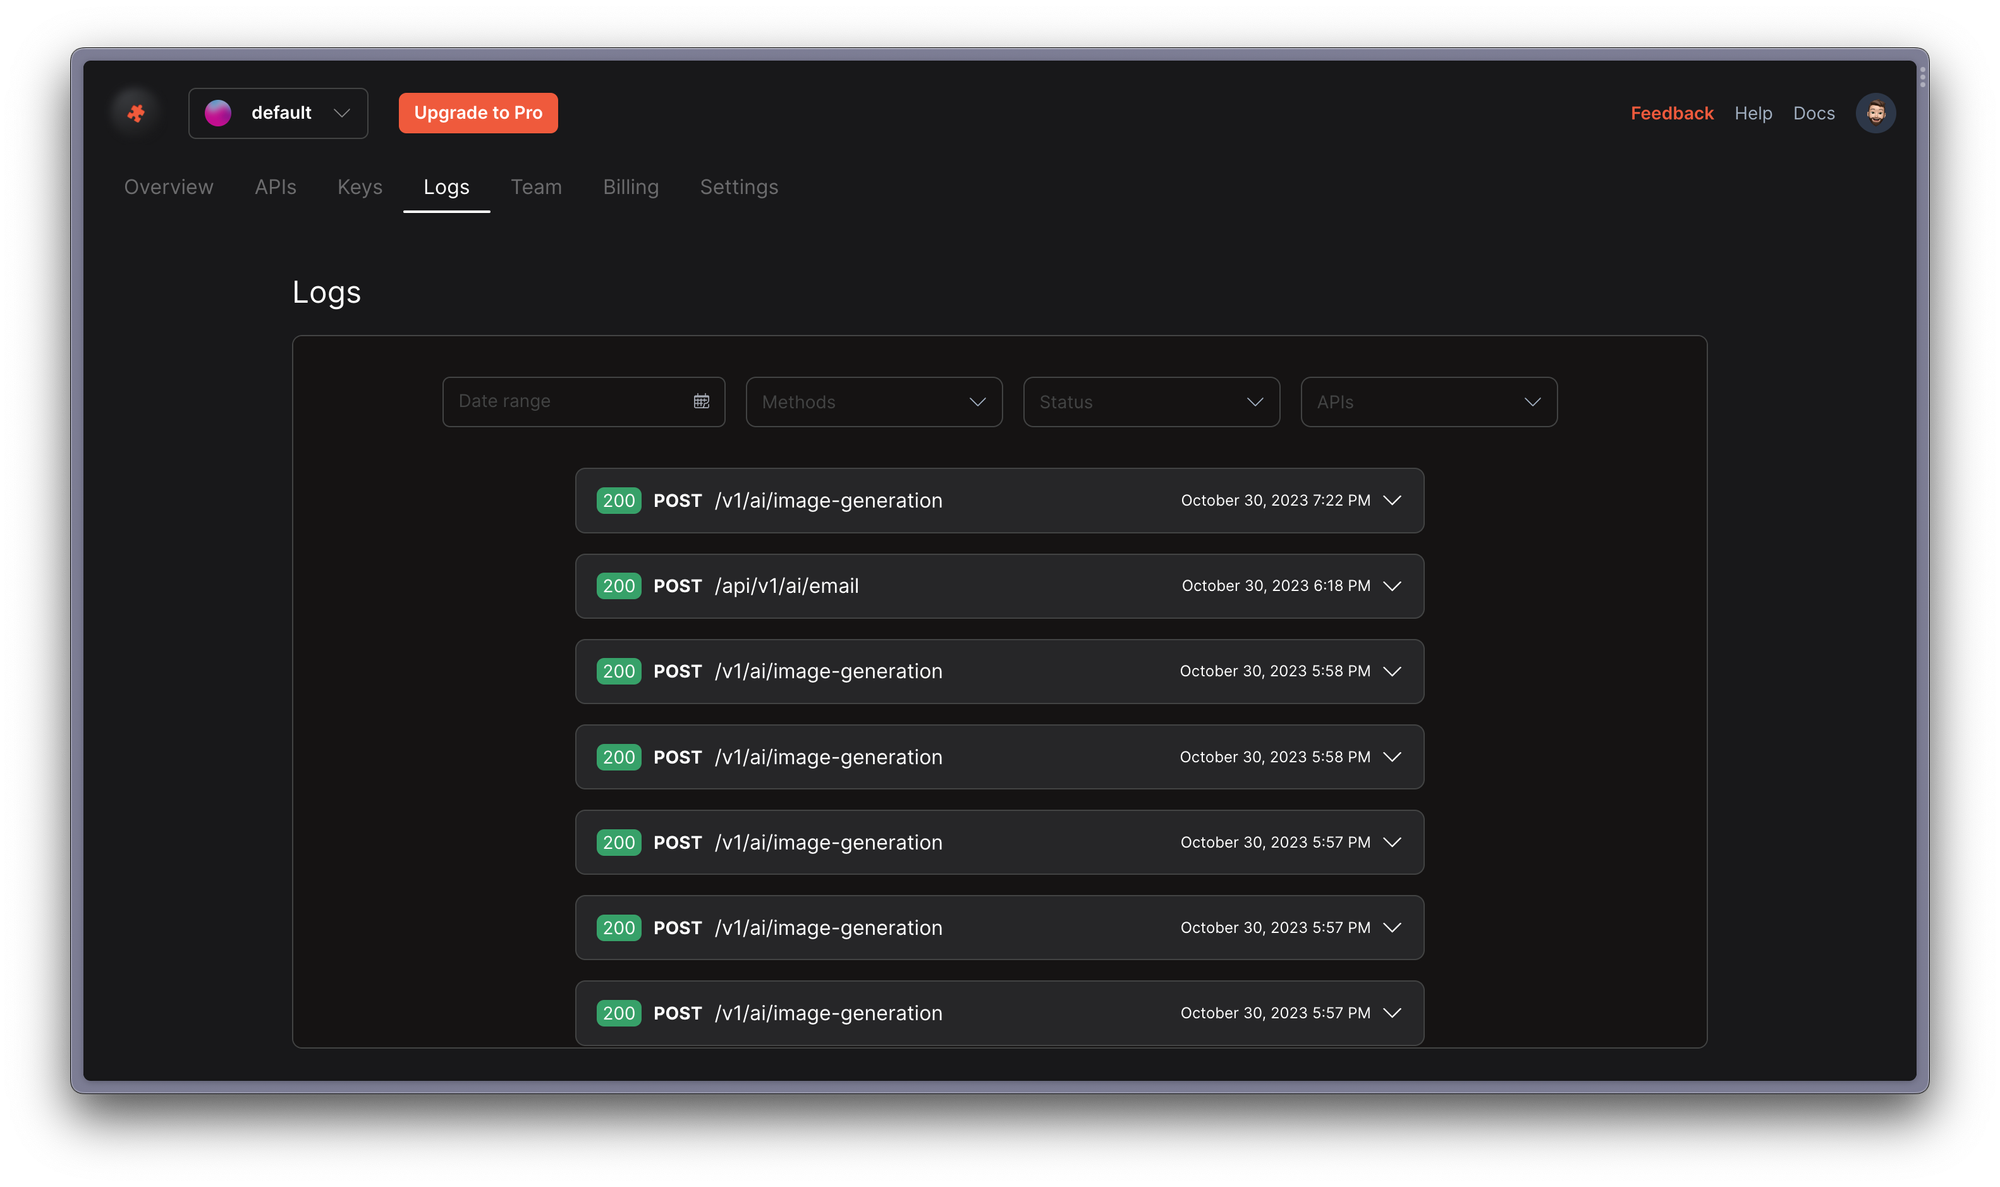
Task: Switch to the Settings tab
Action: click(x=739, y=187)
